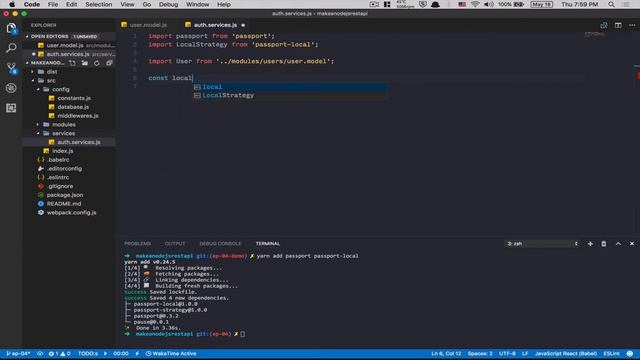The image size is (640, 360).
Task: Kill the terminal with trash icon
Action: (604, 244)
